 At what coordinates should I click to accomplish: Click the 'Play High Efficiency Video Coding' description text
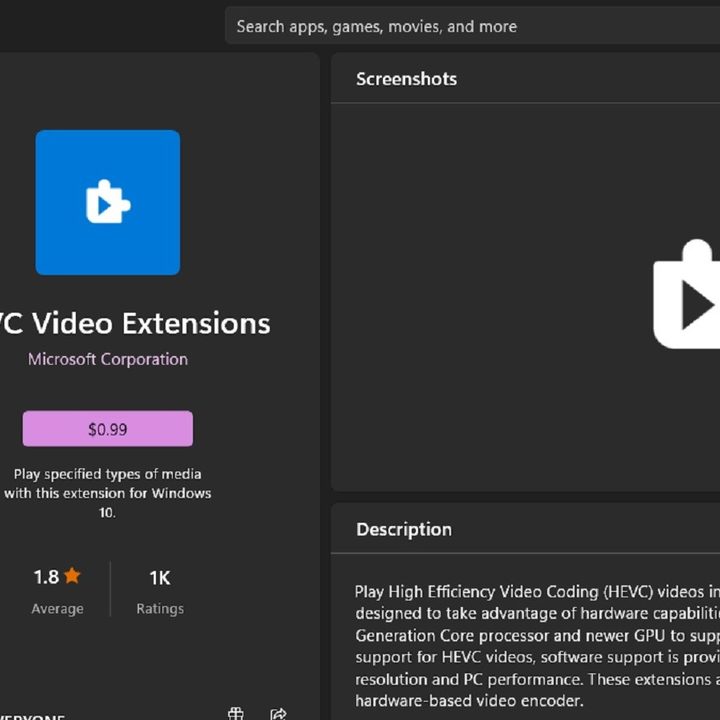[537, 646]
